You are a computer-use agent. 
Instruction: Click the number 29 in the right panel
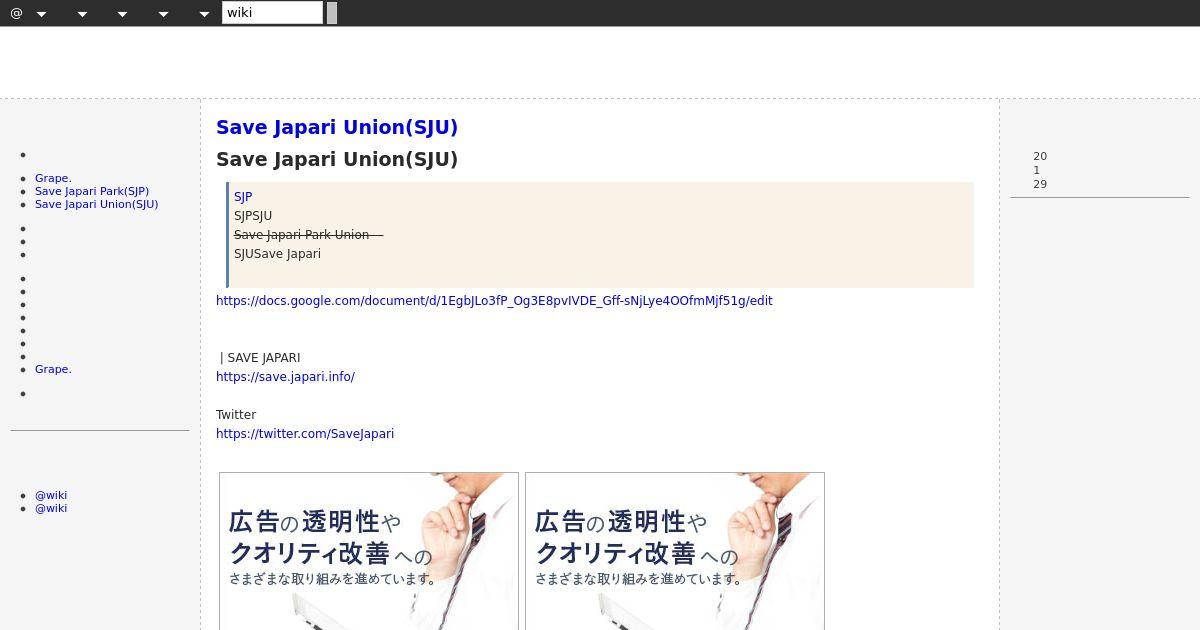(1040, 184)
